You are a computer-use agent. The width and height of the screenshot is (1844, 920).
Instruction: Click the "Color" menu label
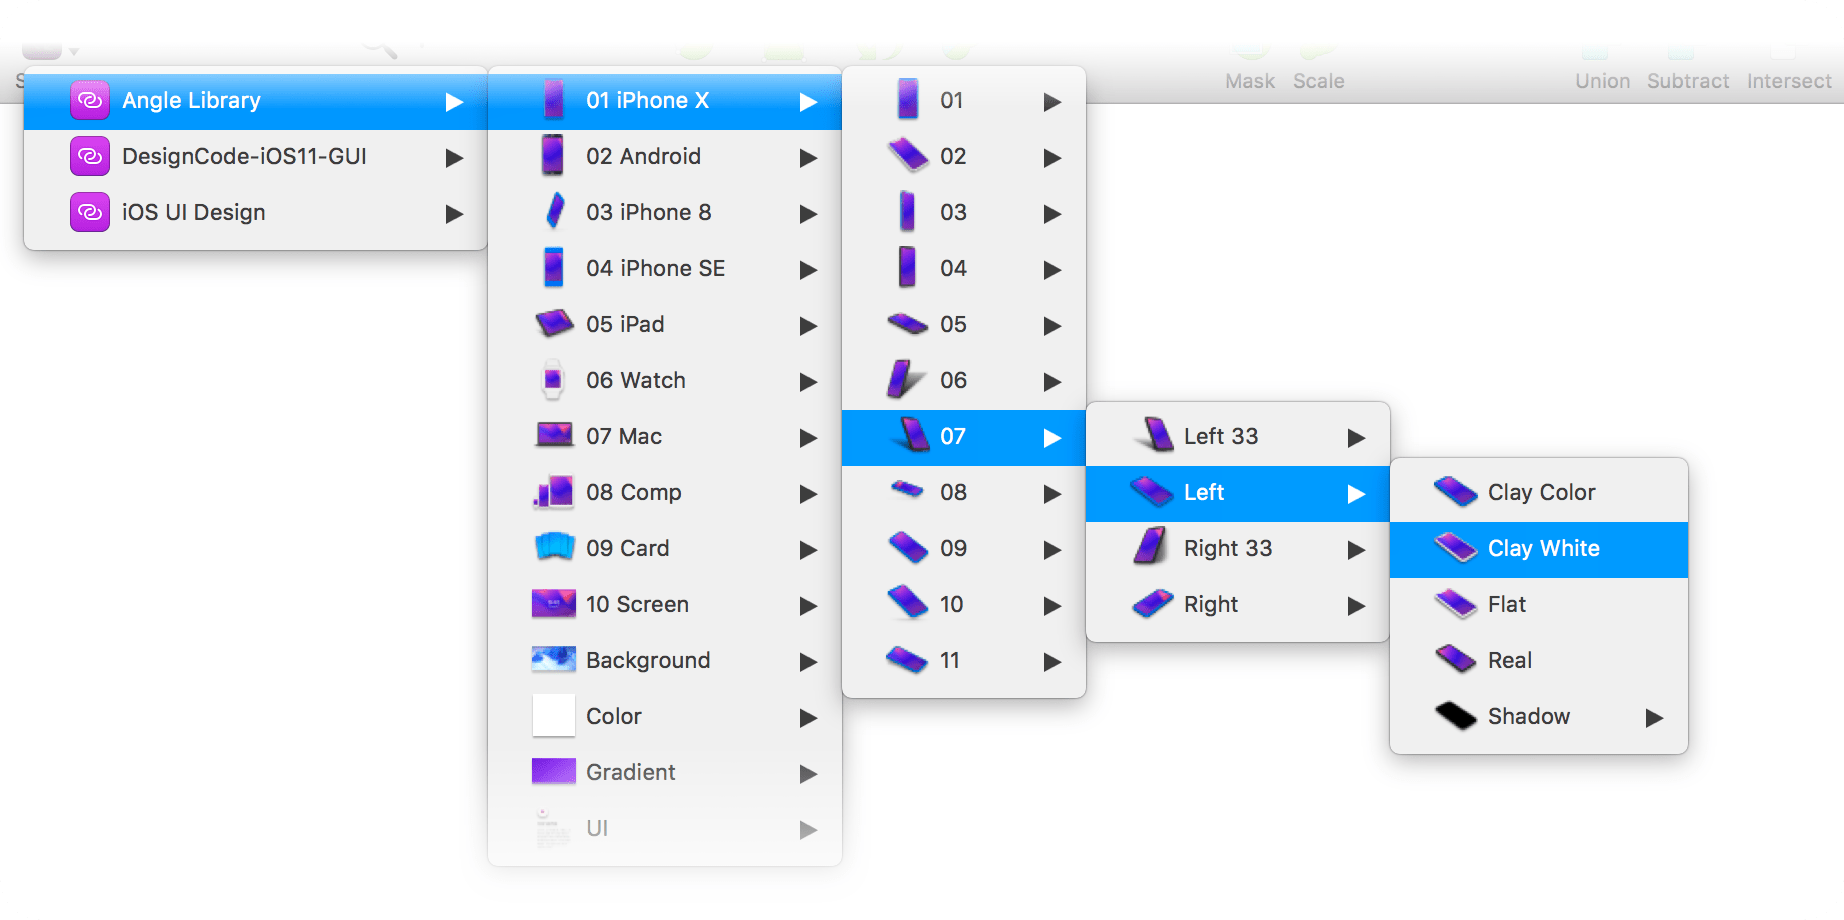[614, 717]
